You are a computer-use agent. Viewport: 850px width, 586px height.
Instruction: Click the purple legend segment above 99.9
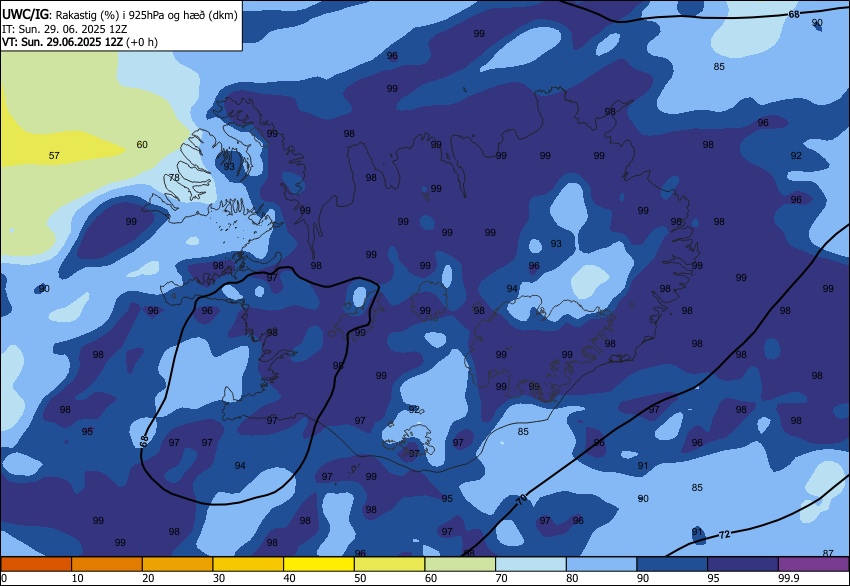pos(814,564)
